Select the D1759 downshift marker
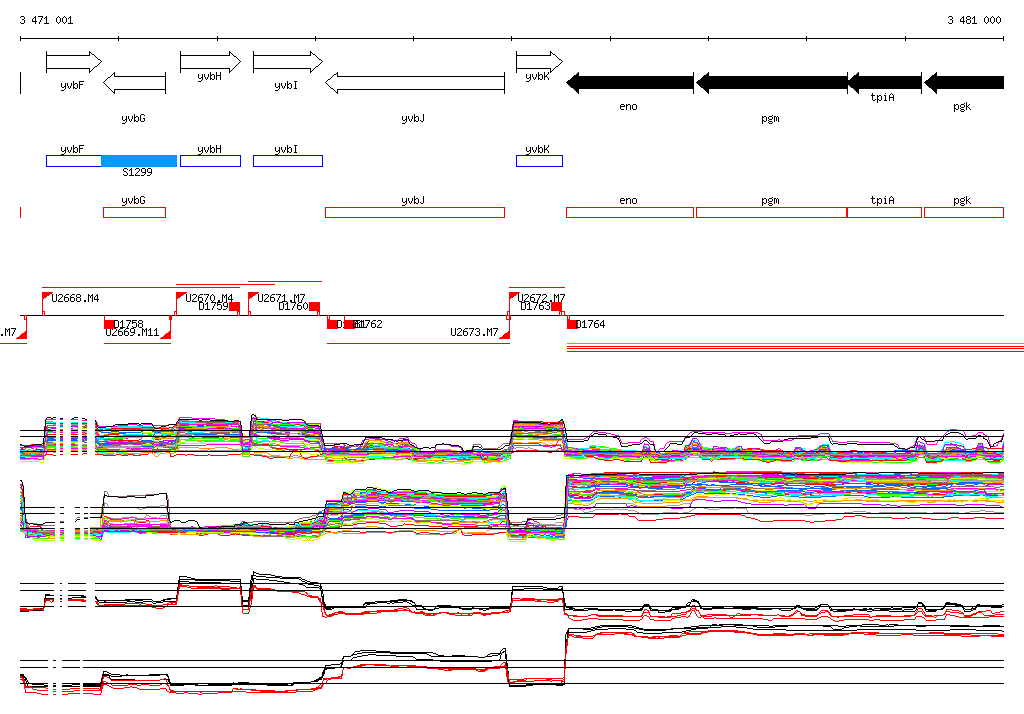Screen dimensions: 1024x714 pyautogui.click(x=234, y=306)
